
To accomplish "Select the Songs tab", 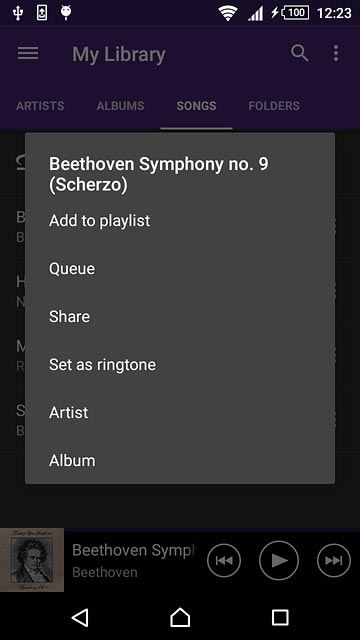I will click(196, 106).
